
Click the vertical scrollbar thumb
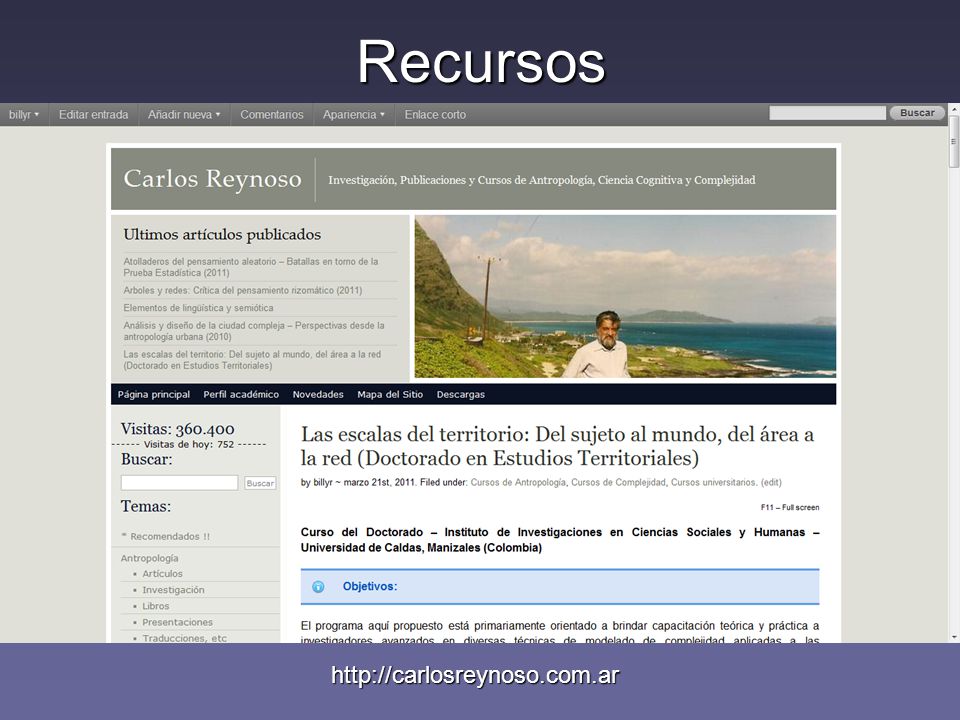pos(953,141)
